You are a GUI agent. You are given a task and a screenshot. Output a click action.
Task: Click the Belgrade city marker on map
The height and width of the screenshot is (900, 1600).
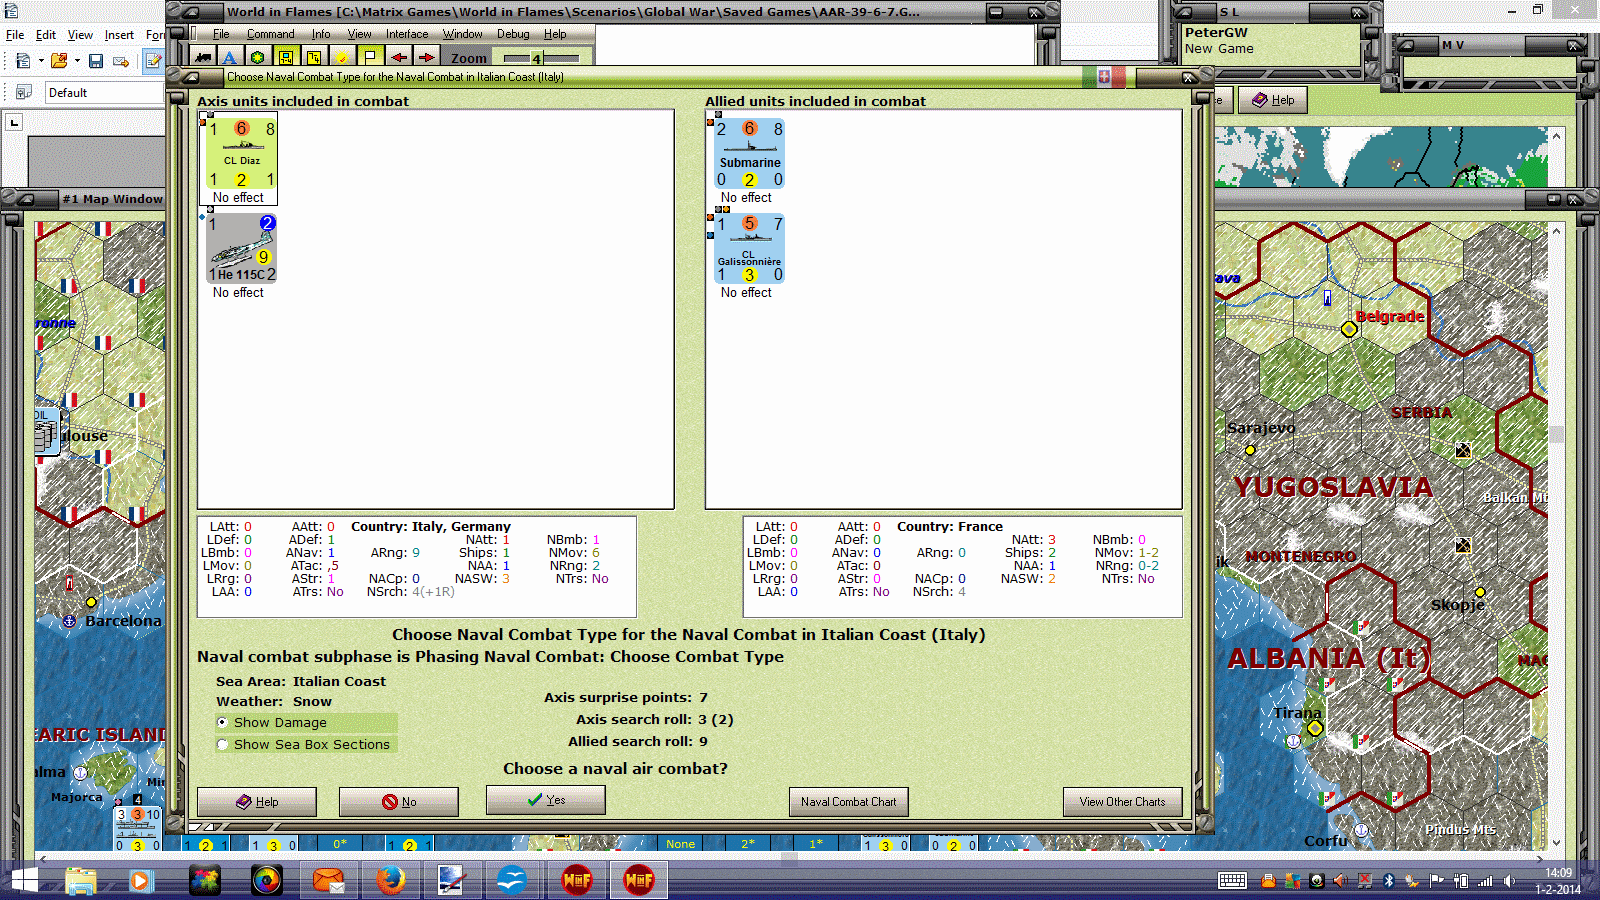(x=1349, y=328)
